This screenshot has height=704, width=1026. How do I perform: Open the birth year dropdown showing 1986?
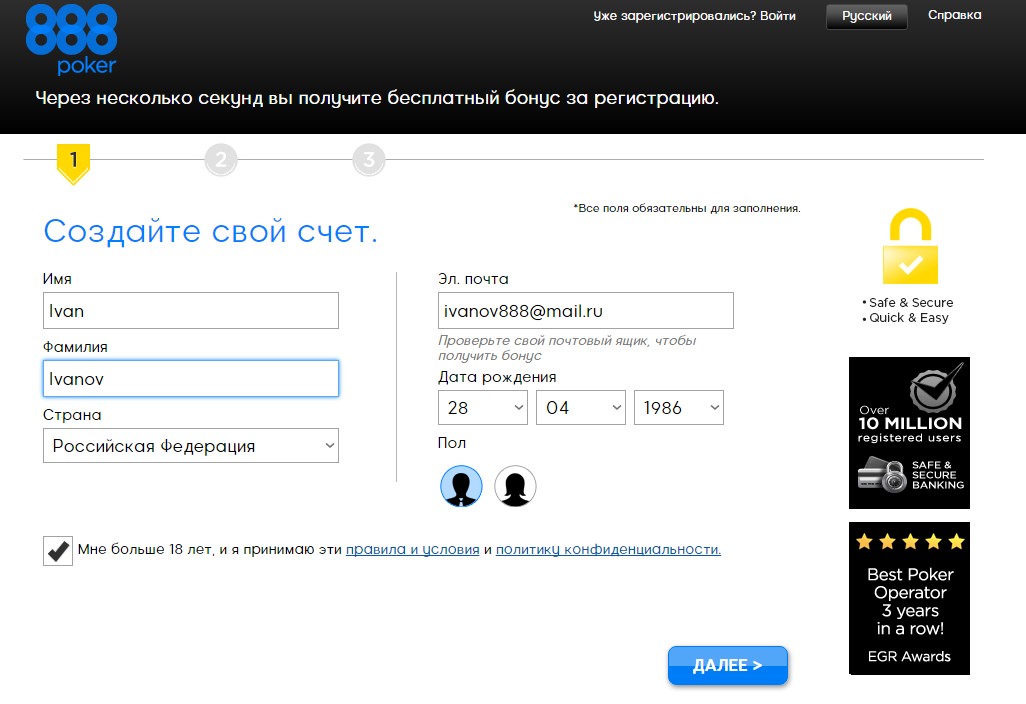click(679, 408)
